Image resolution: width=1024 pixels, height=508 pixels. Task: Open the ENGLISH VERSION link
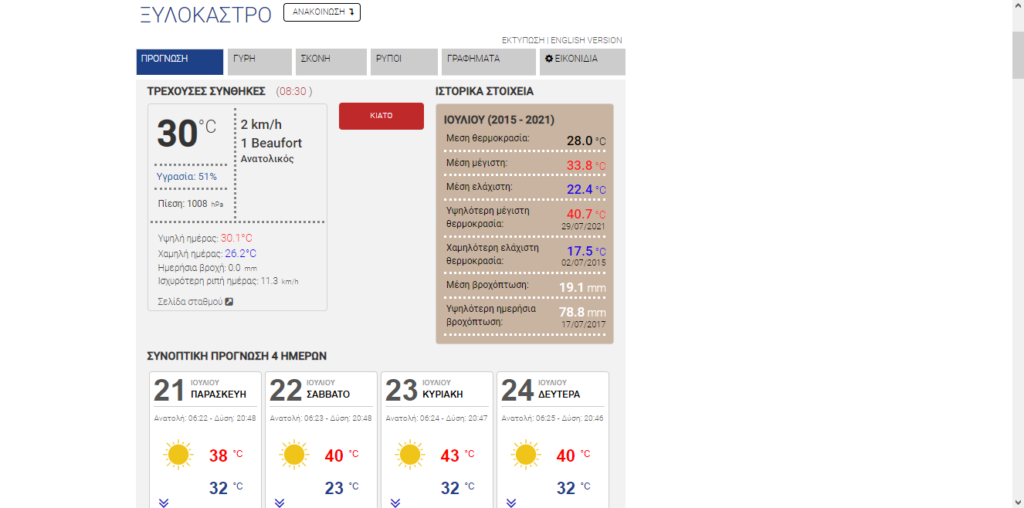tap(586, 40)
